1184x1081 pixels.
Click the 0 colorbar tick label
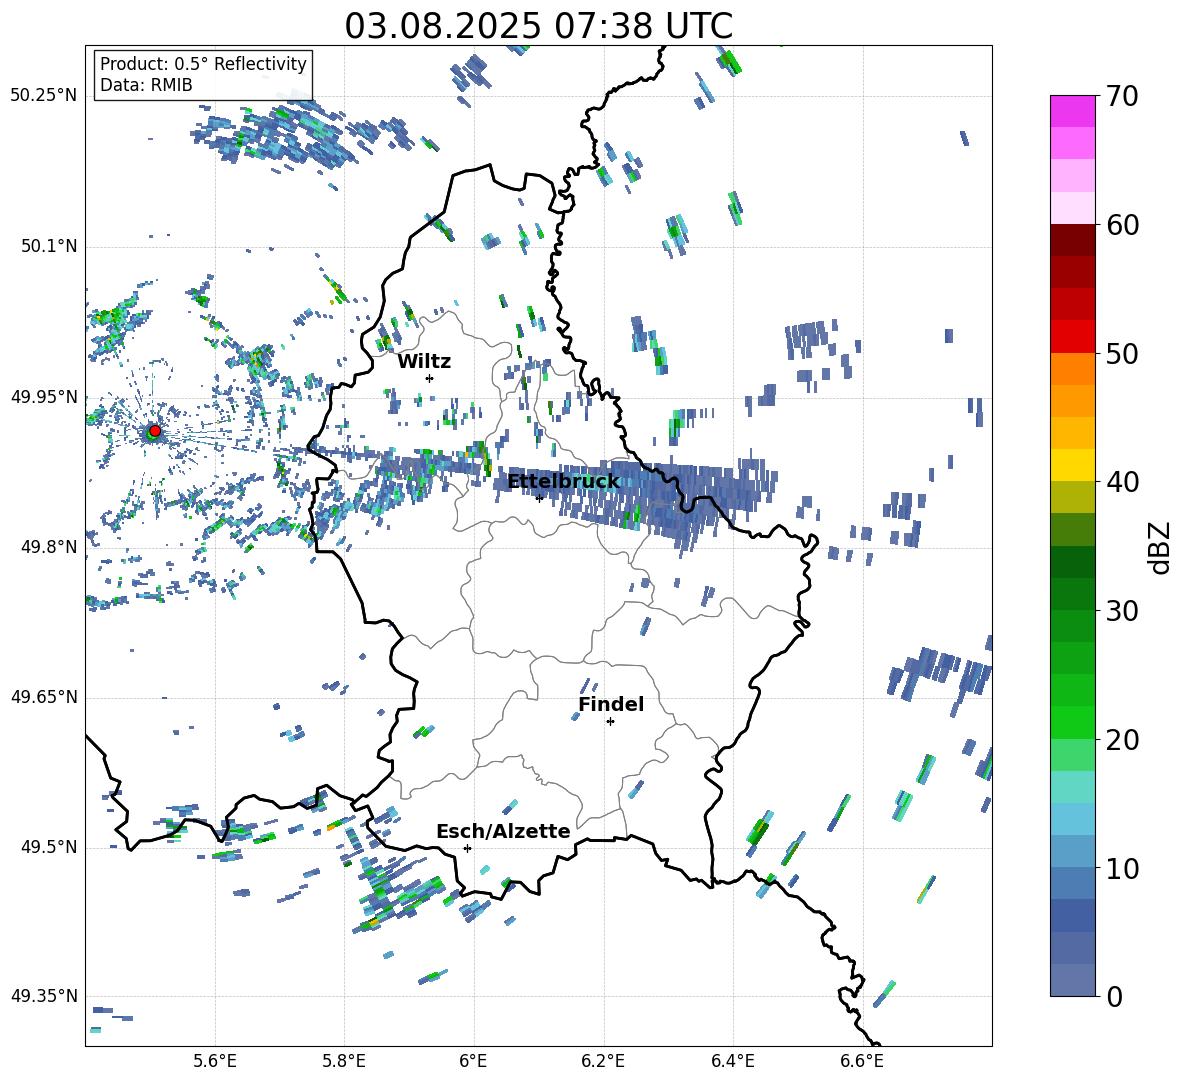(1113, 997)
